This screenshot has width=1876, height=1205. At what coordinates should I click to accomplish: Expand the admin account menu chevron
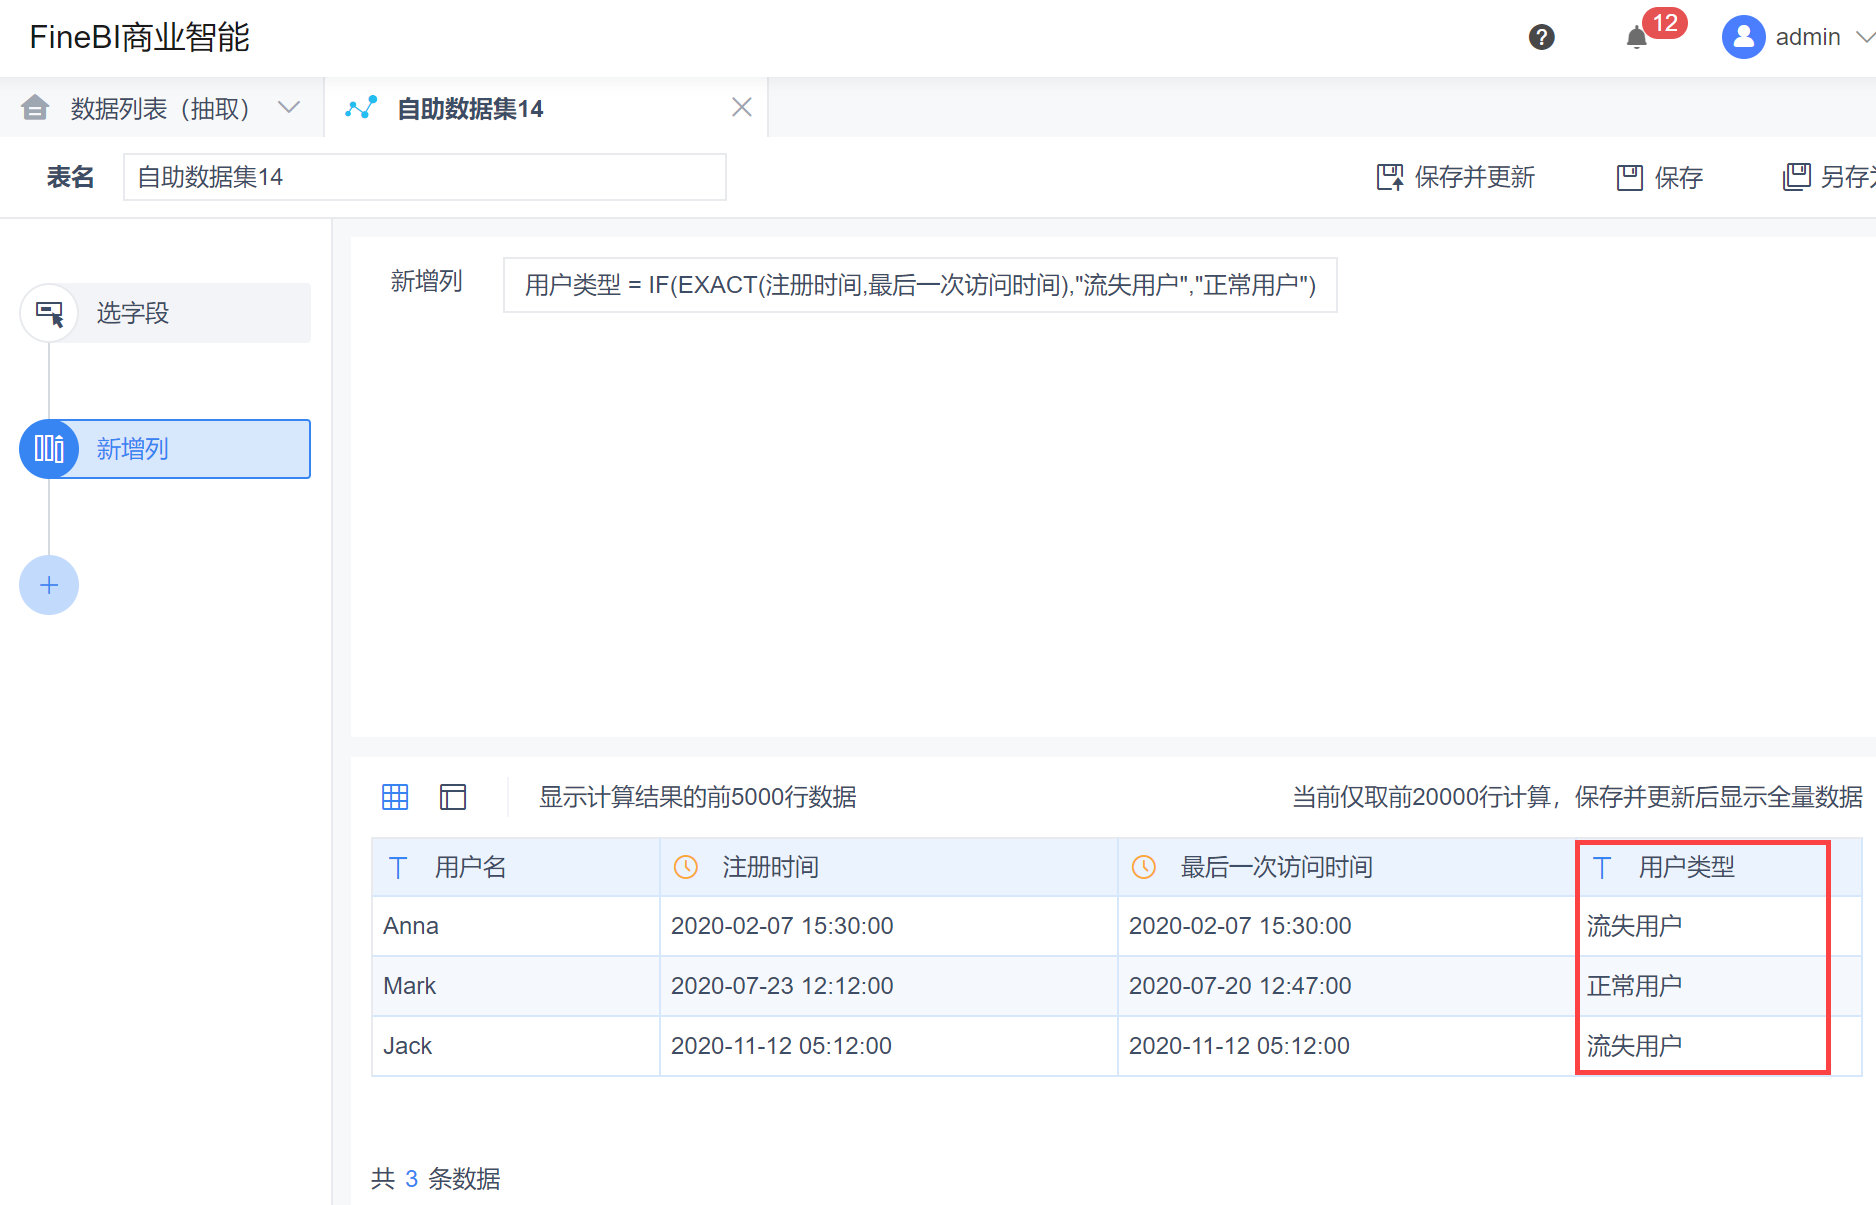point(1864,37)
